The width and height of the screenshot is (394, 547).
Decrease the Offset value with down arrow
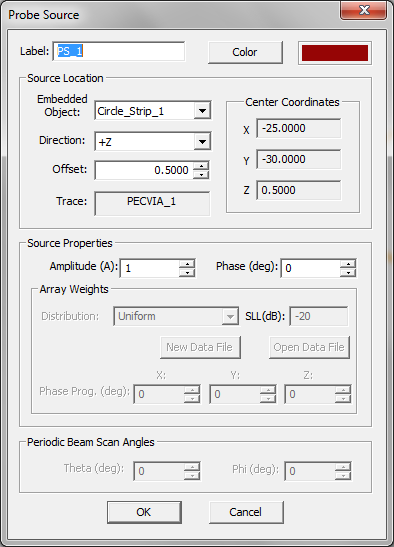pyautogui.click(x=201, y=175)
